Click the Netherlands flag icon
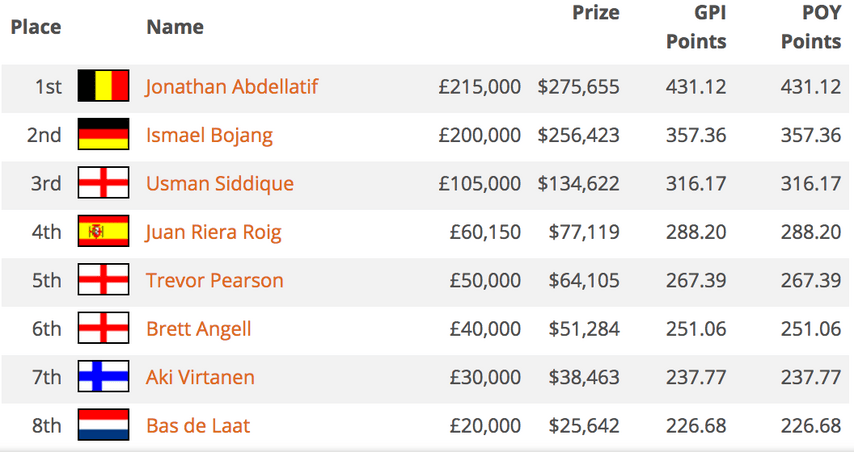The width and height of the screenshot is (854, 452). [x=103, y=425]
